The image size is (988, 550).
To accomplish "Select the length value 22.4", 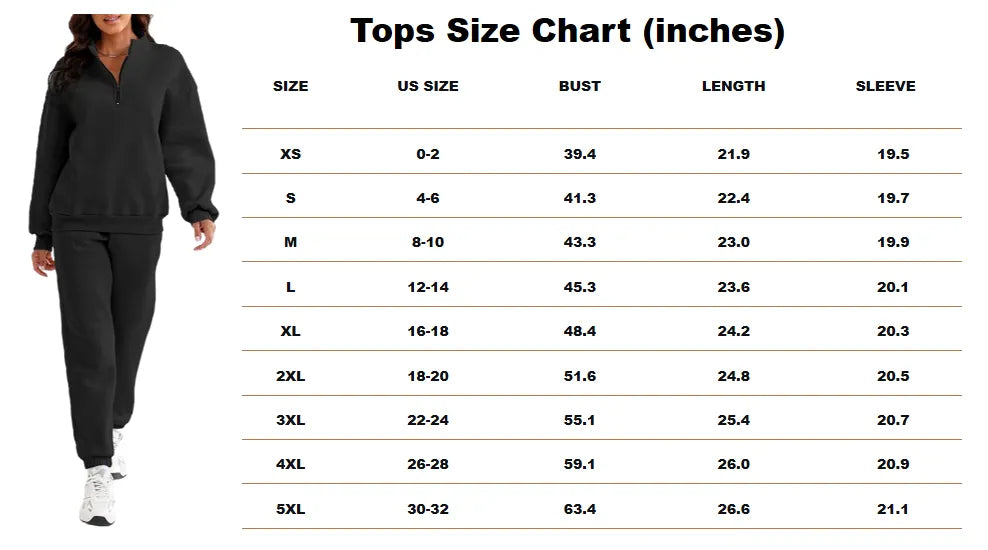I will [733, 198].
